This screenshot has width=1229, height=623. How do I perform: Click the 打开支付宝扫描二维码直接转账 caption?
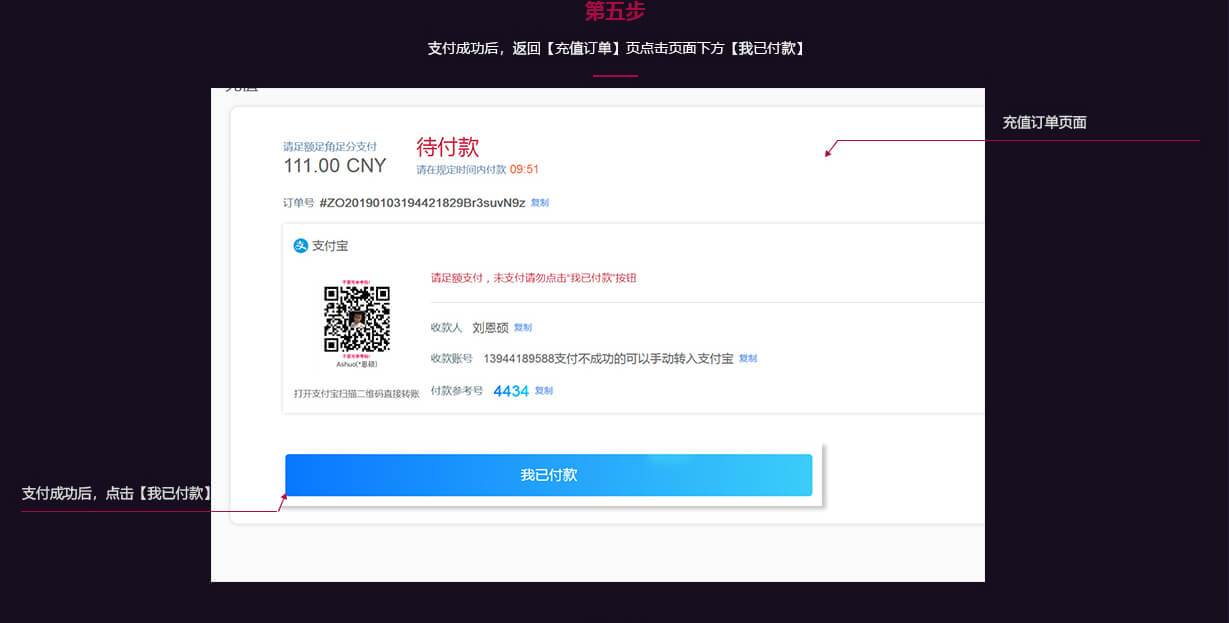357,394
